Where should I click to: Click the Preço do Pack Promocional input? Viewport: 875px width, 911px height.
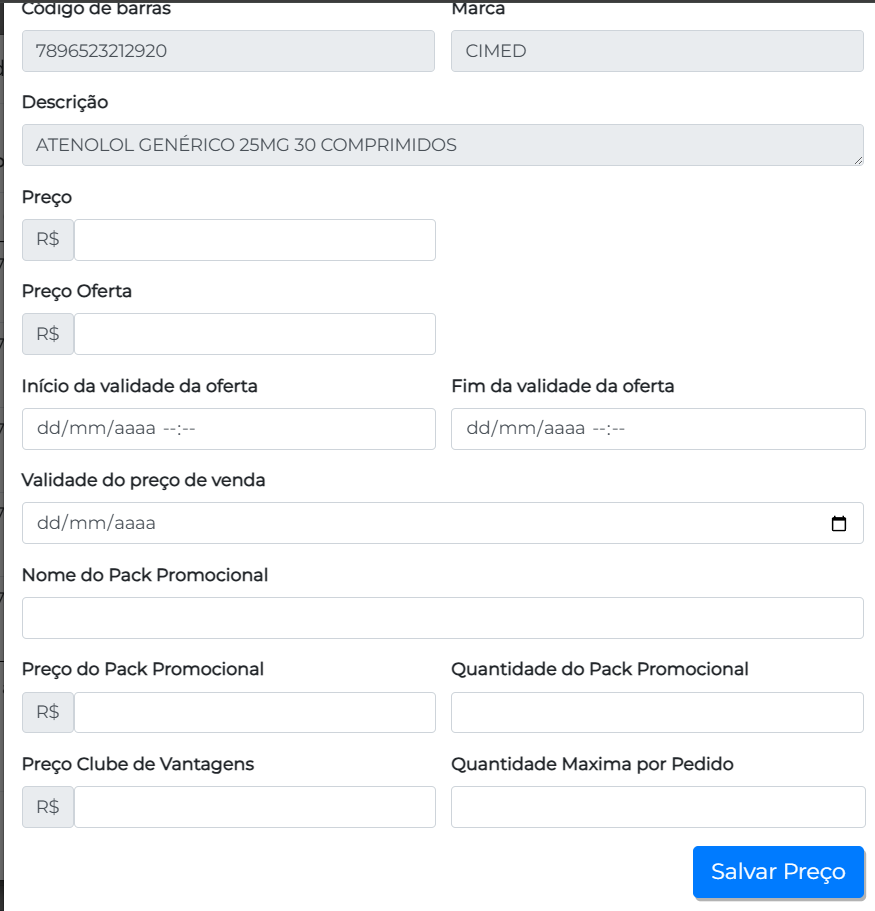point(255,712)
